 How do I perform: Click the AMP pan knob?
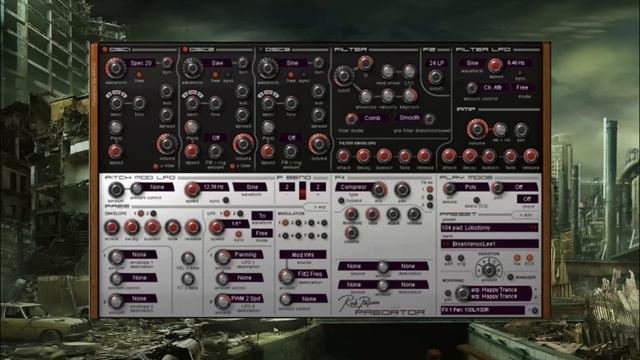[520, 130]
